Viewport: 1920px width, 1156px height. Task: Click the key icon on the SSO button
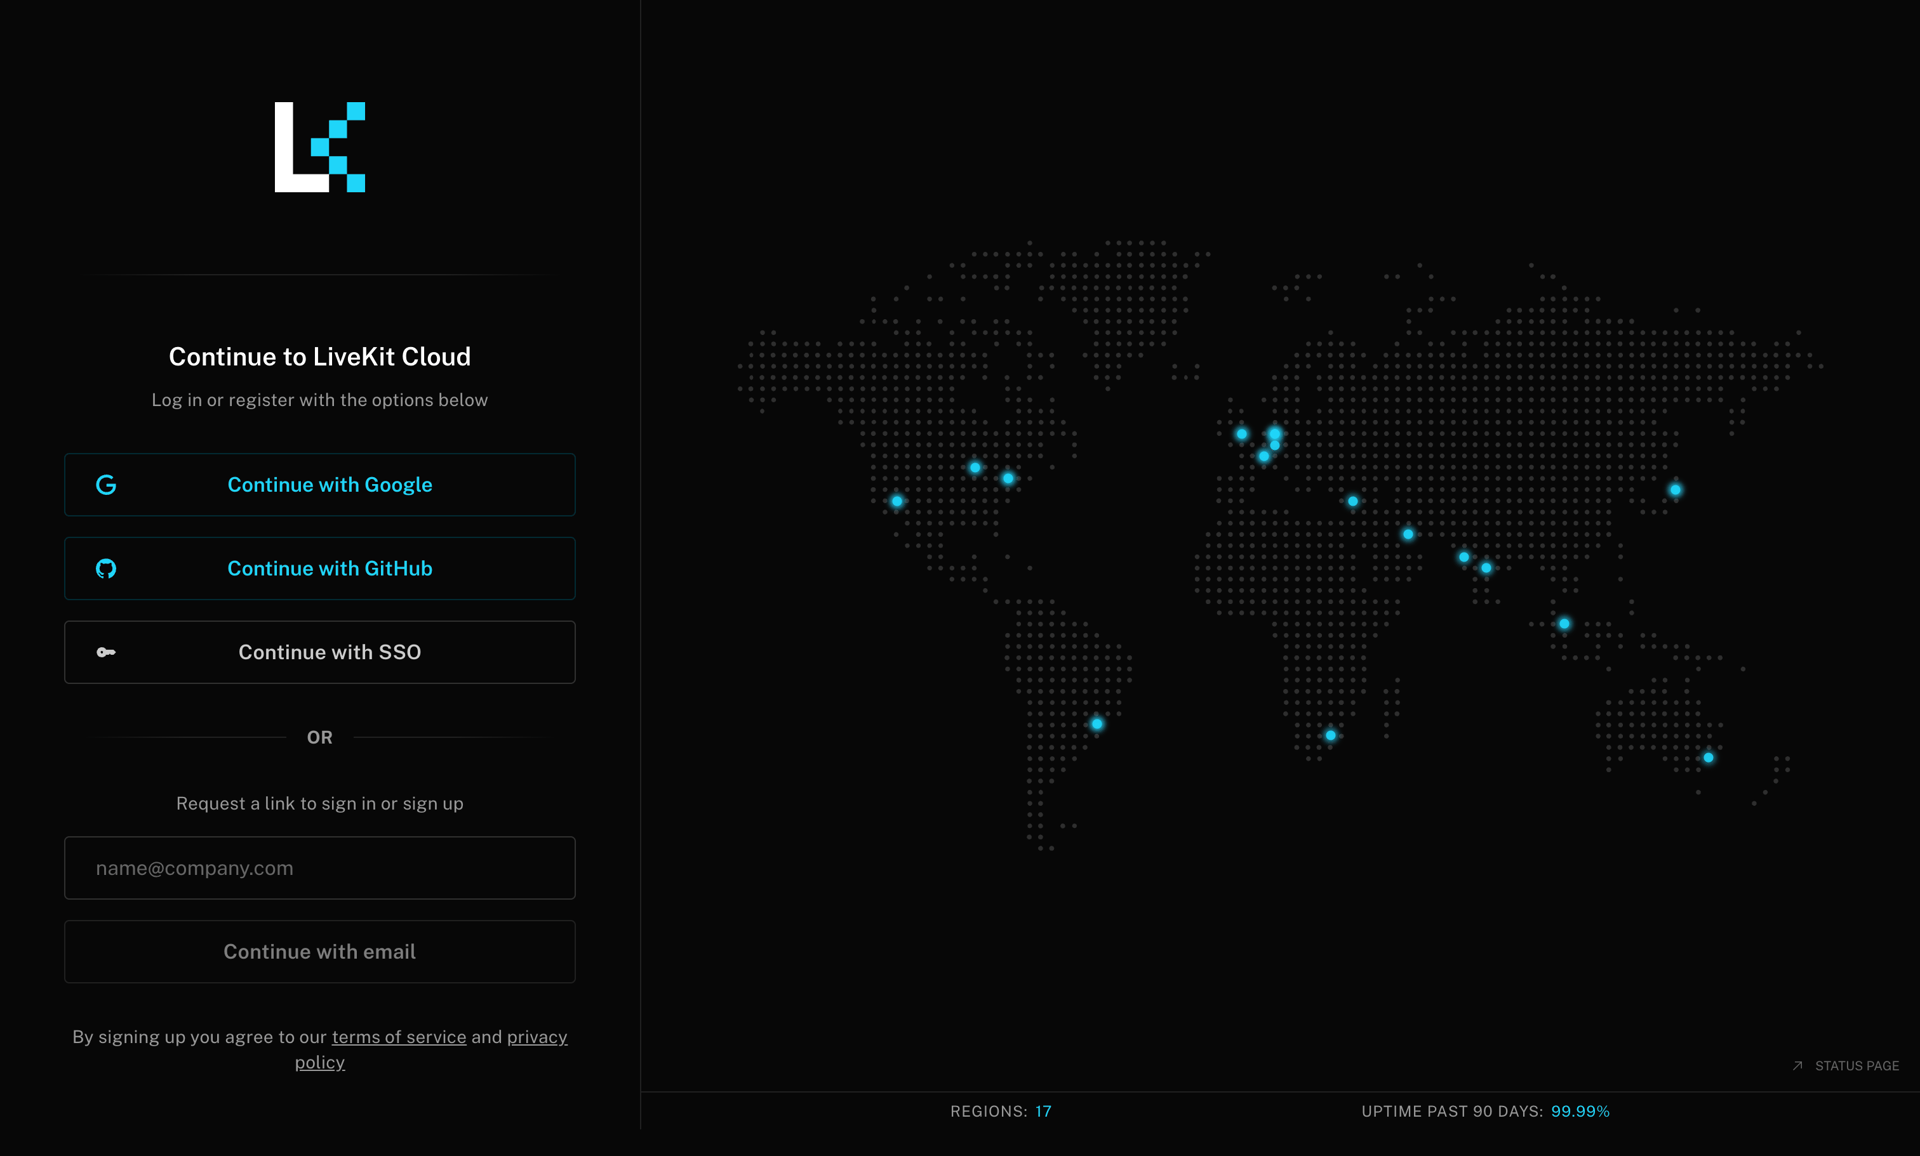point(106,652)
